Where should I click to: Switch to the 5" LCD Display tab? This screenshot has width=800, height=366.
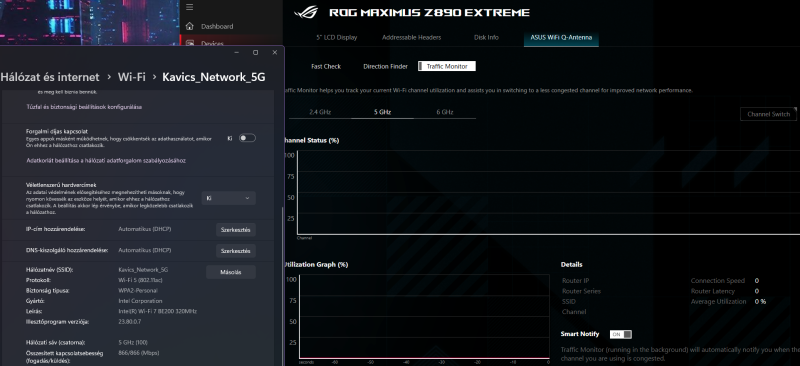pos(337,37)
